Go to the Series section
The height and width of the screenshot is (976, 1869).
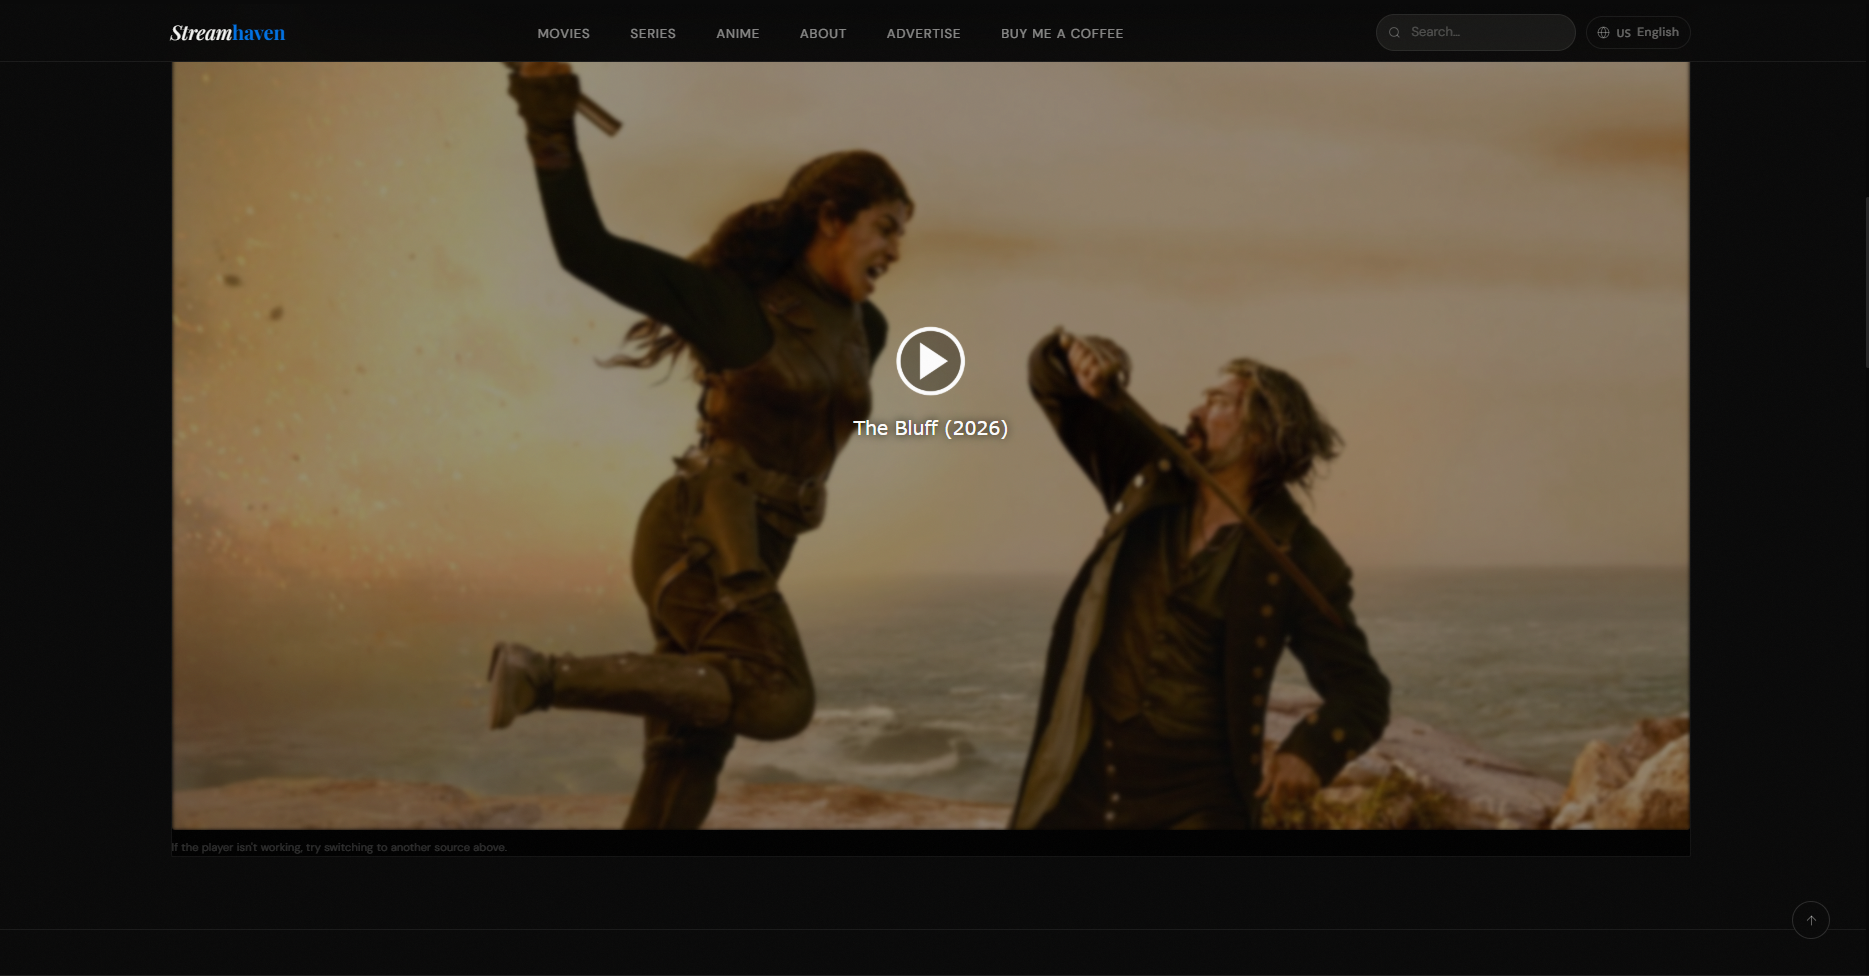[653, 33]
